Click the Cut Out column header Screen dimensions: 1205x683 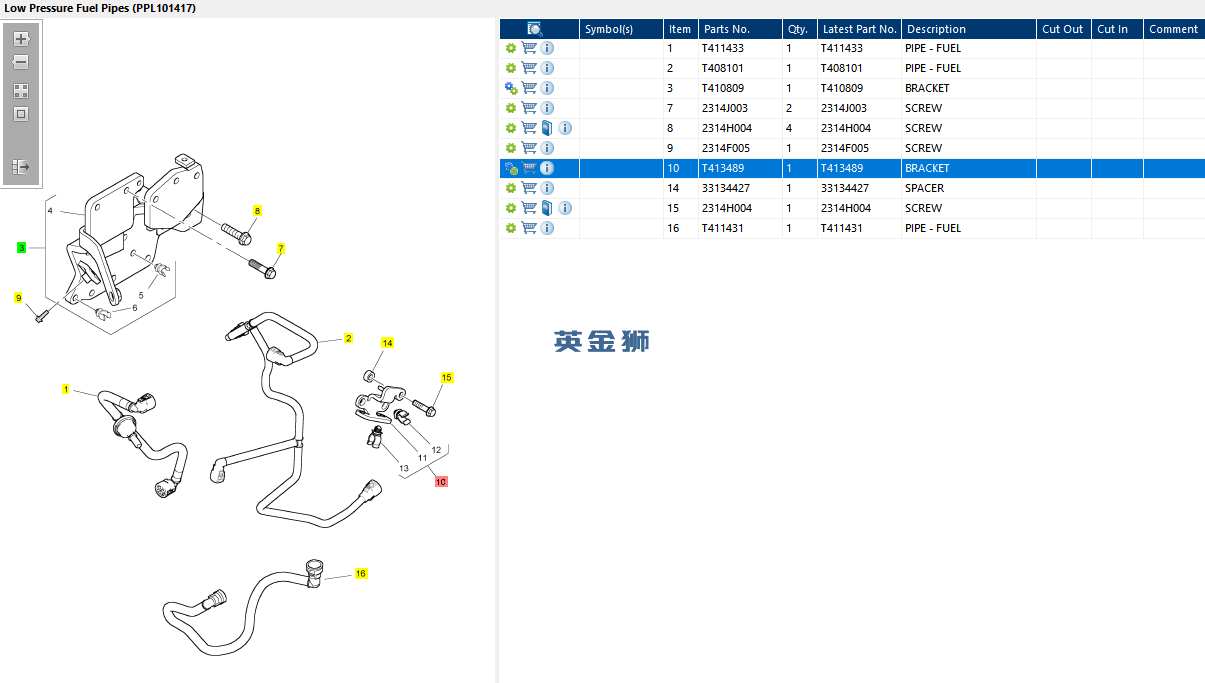coord(1063,29)
